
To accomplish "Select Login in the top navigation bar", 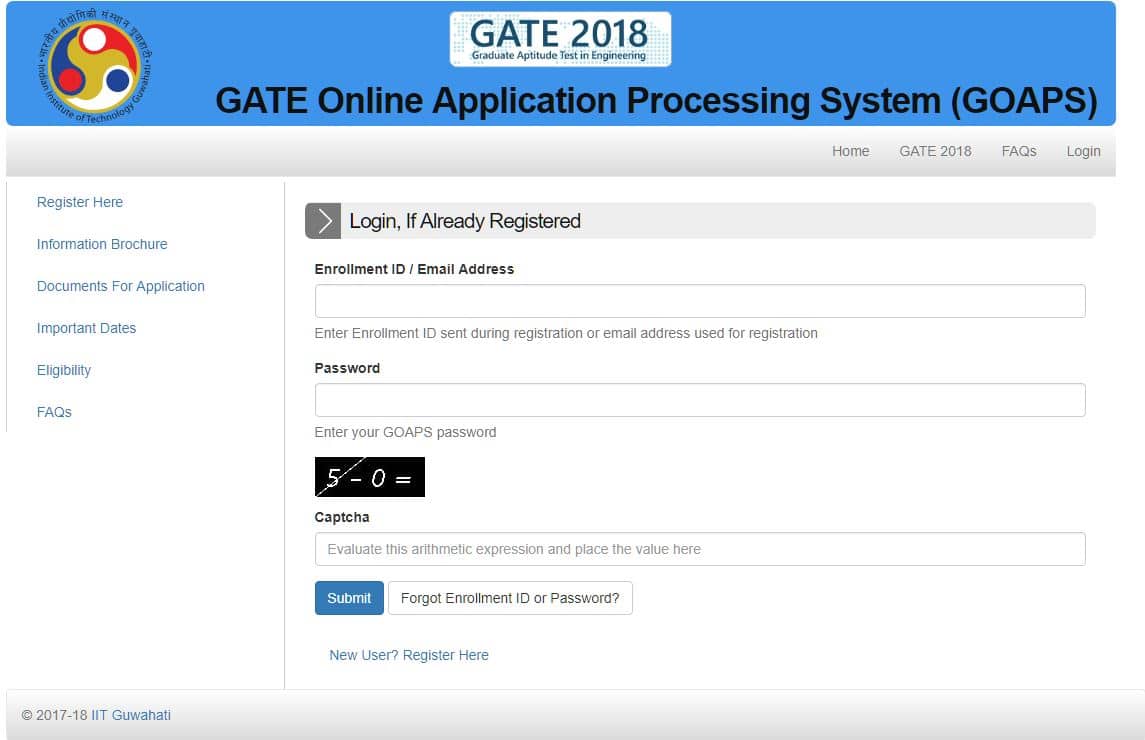I will pyautogui.click(x=1083, y=151).
